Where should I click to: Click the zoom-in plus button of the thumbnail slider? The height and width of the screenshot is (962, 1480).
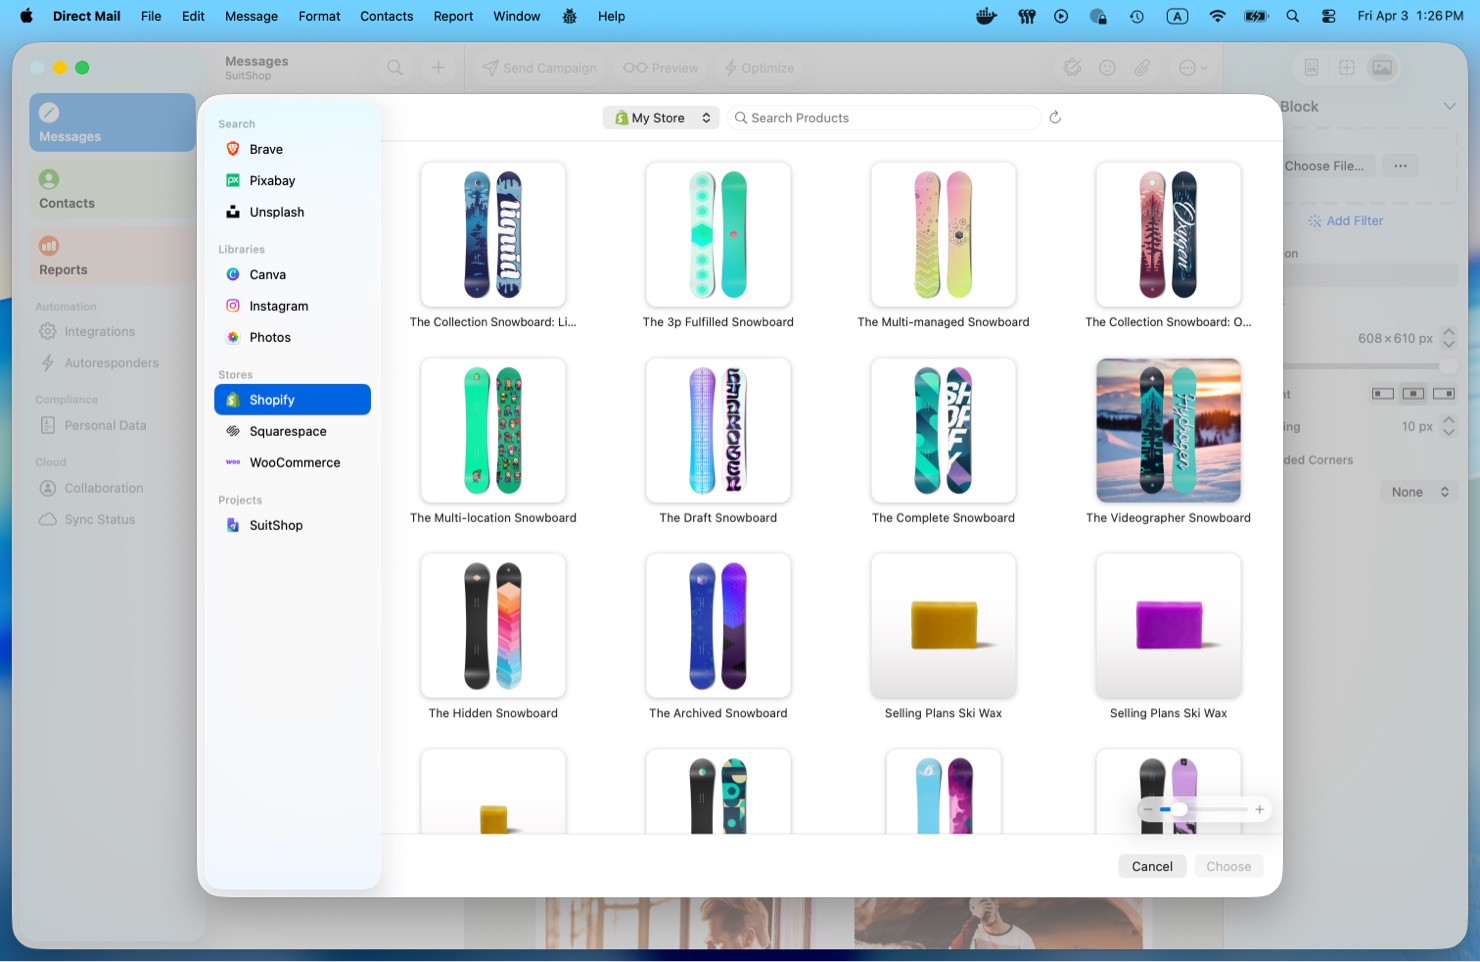pos(1259,809)
